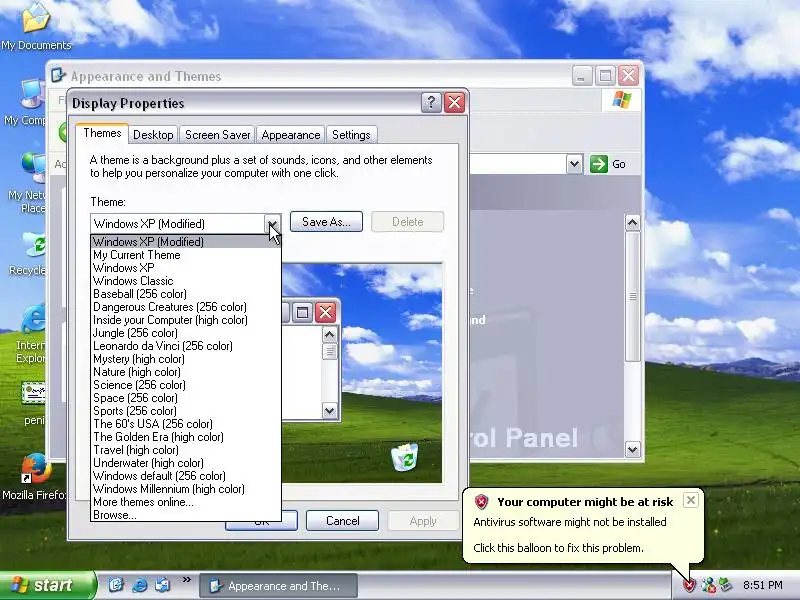Click the red security shield tray icon
The width and height of the screenshot is (800, 600).
[x=690, y=585]
